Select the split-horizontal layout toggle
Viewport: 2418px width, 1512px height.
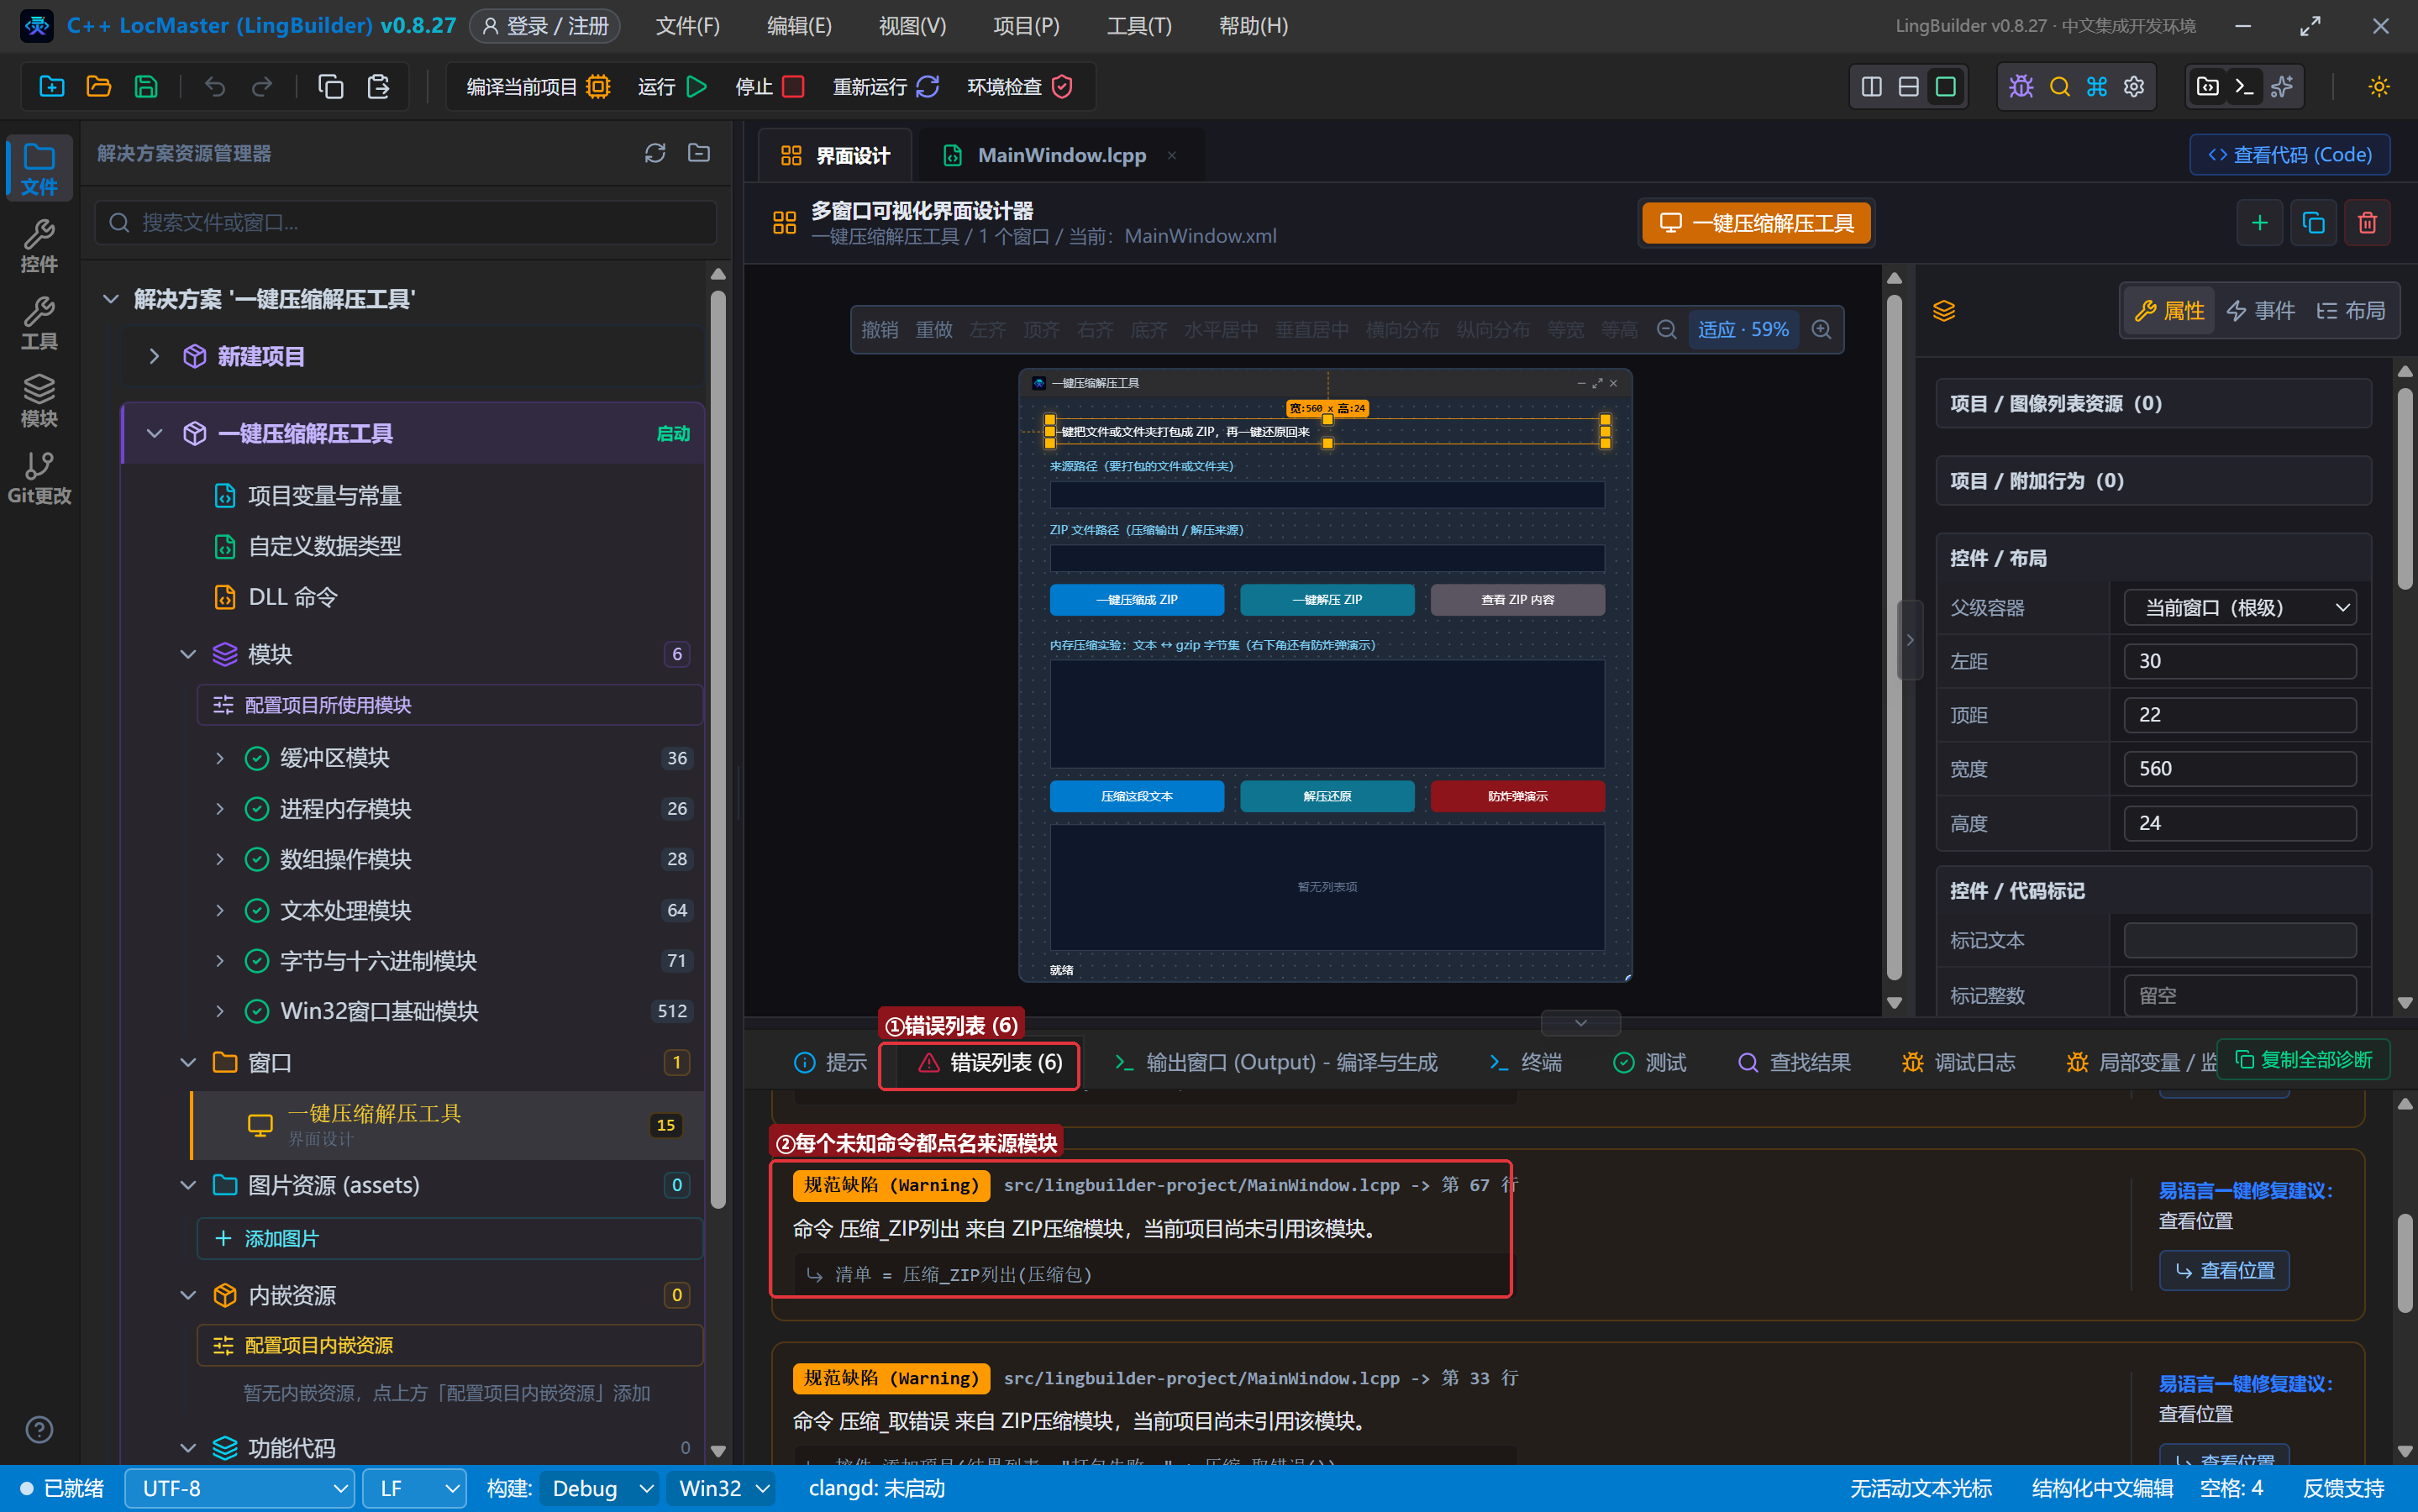pos(1909,87)
